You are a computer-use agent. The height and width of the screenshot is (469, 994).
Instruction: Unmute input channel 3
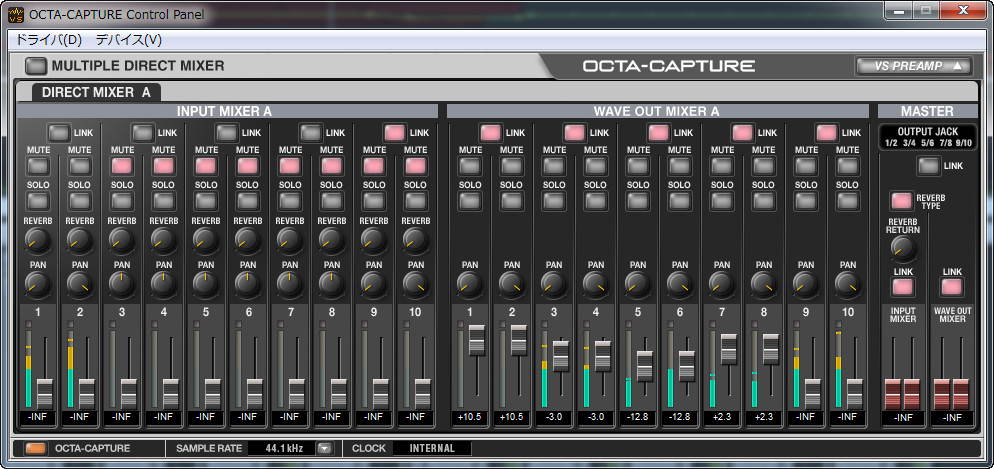[x=122, y=166]
